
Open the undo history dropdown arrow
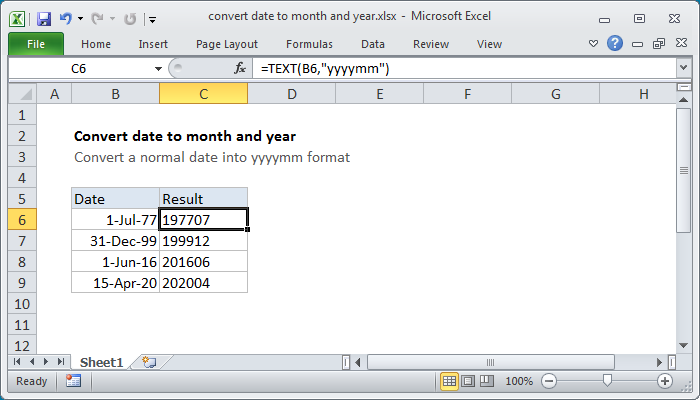pos(80,19)
